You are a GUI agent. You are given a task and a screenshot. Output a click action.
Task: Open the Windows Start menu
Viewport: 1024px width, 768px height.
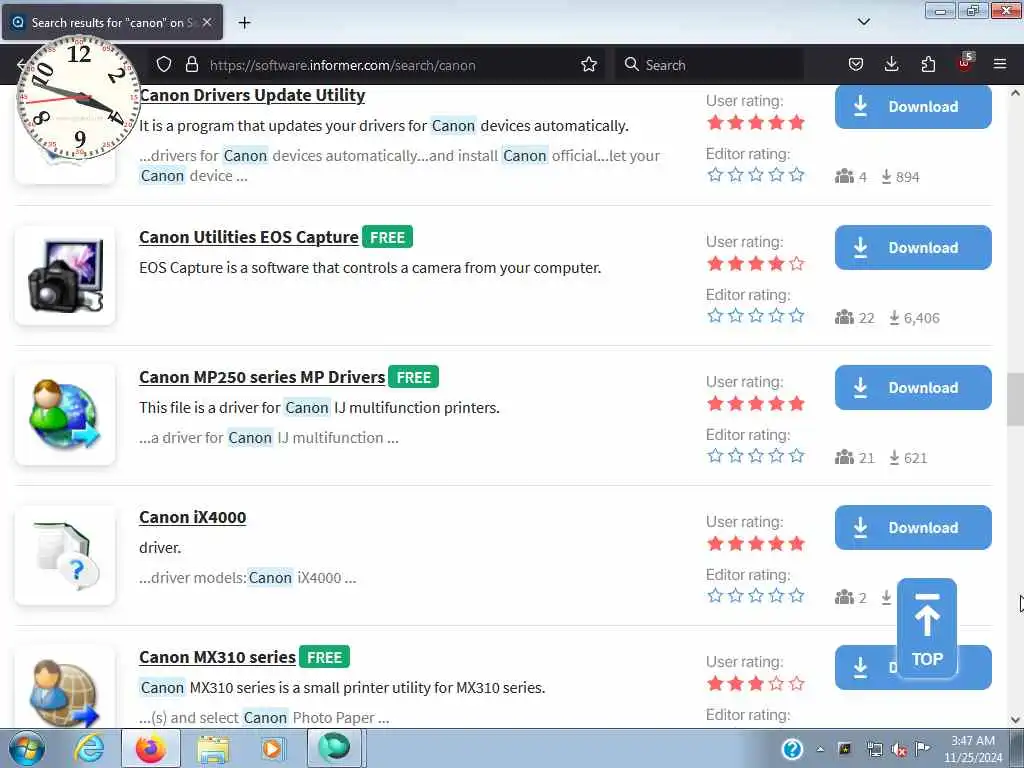coord(26,749)
